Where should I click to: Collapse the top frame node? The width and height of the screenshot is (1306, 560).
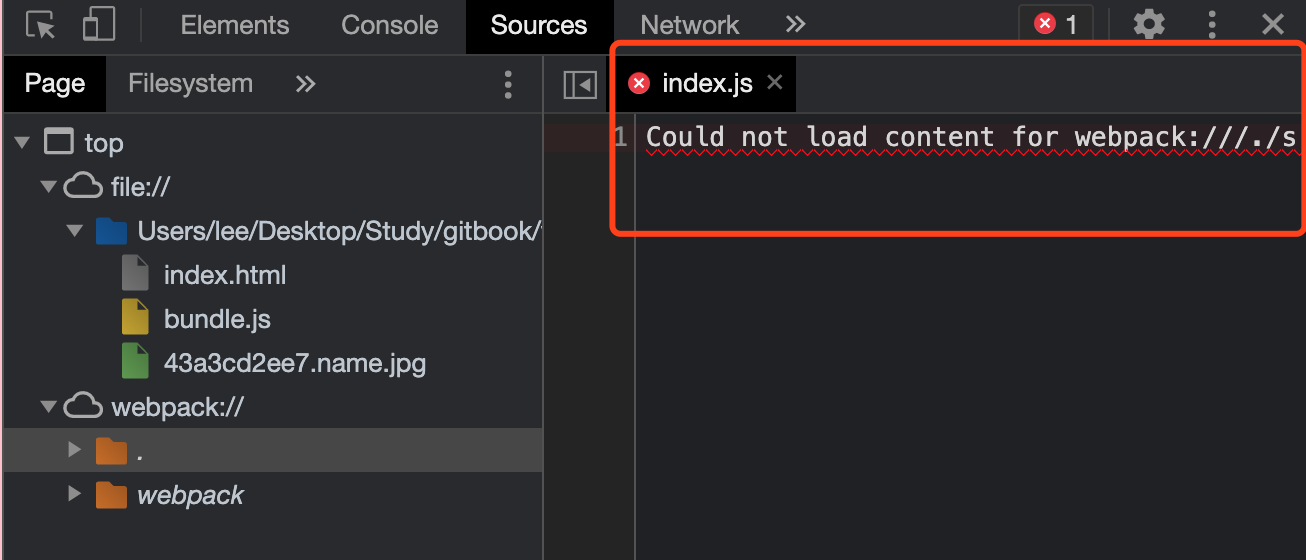[x=23, y=143]
